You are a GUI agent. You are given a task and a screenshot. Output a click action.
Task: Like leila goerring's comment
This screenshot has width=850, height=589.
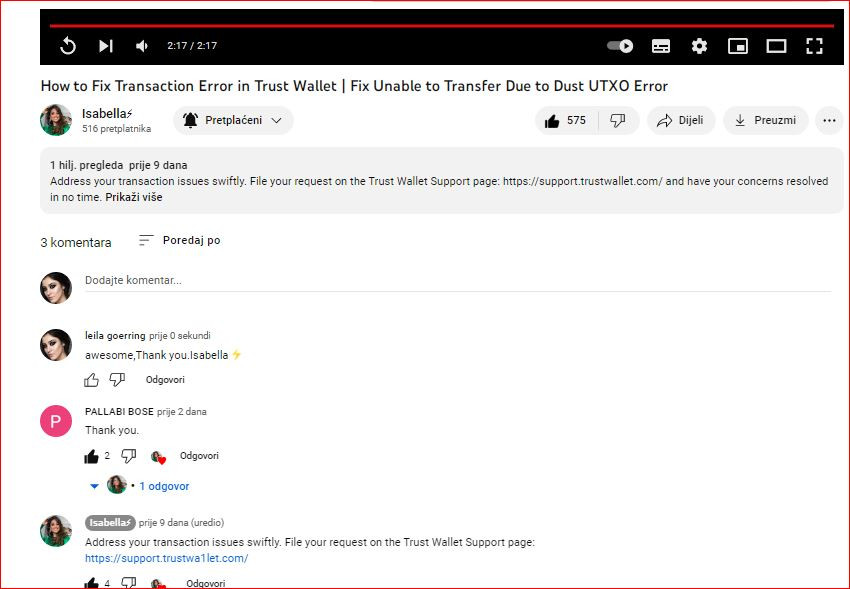tap(91, 380)
